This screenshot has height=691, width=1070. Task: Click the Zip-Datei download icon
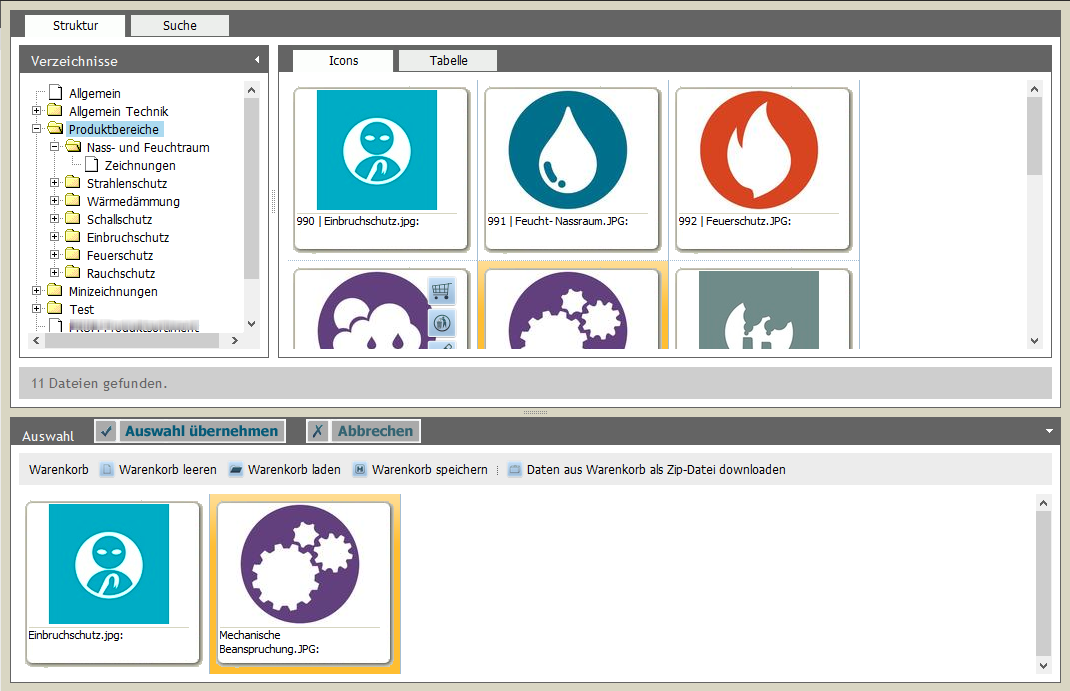point(514,470)
